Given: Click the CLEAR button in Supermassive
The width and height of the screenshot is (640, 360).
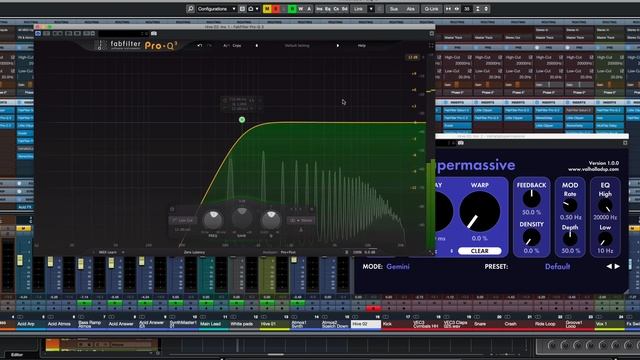Looking at the screenshot, I should [480, 251].
